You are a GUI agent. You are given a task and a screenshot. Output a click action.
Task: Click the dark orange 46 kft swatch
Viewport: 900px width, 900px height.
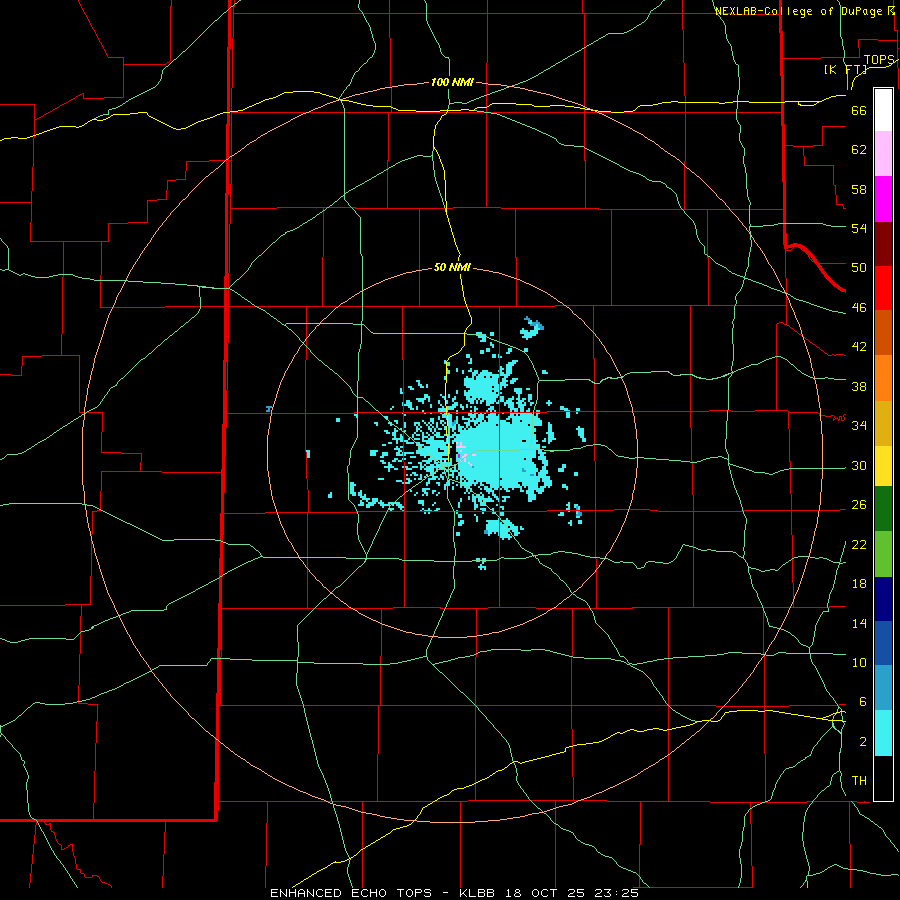pyautogui.click(x=883, y=333)
